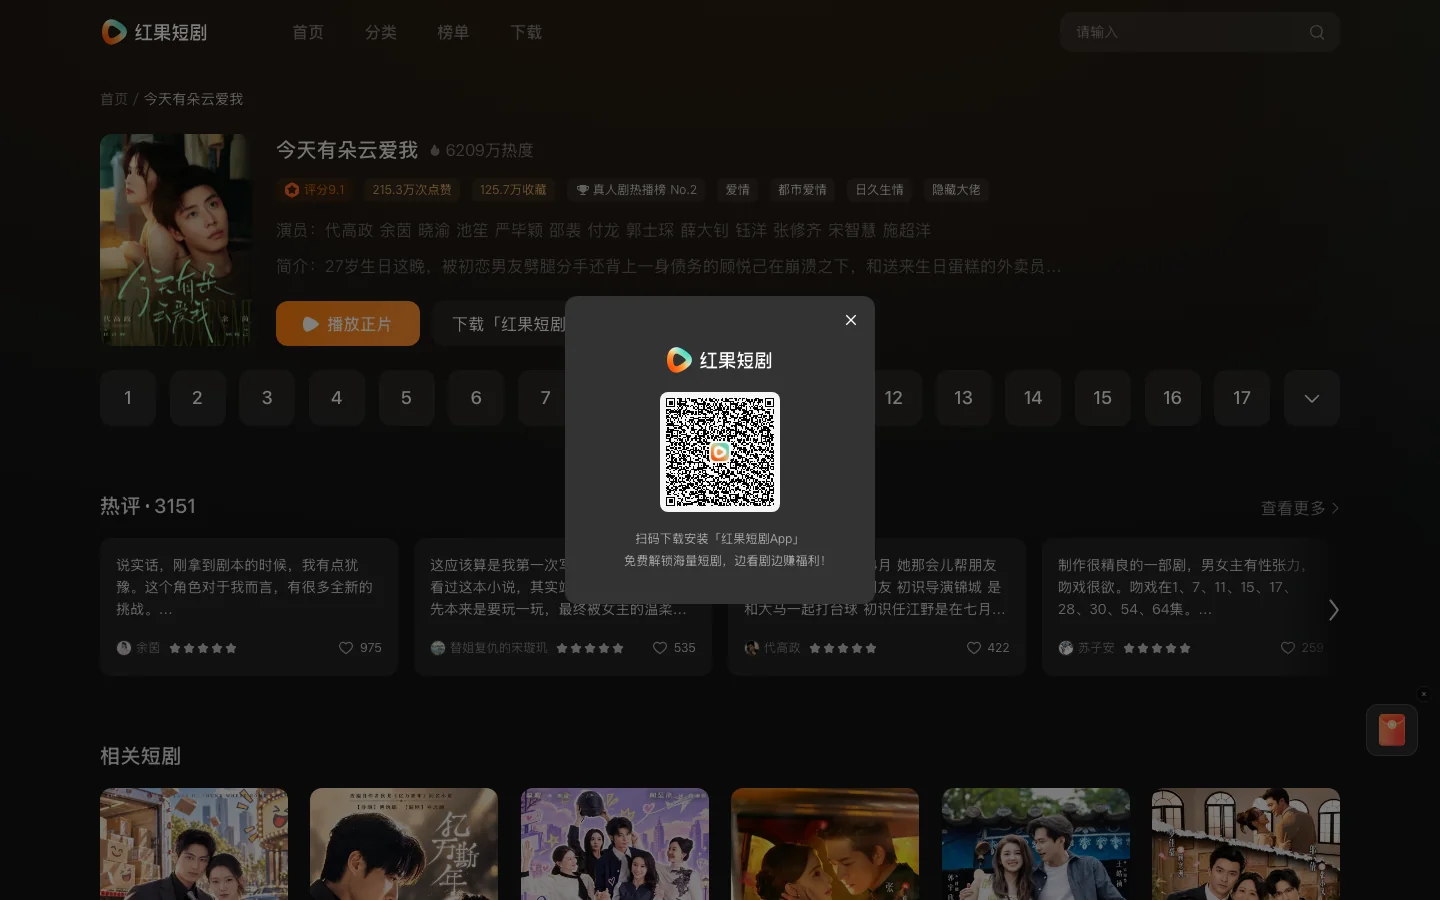Click the 今天有朵云爱我 poster thumbnail
The width and height of the screenshot is (1440, 900).
tap(176, 240)
